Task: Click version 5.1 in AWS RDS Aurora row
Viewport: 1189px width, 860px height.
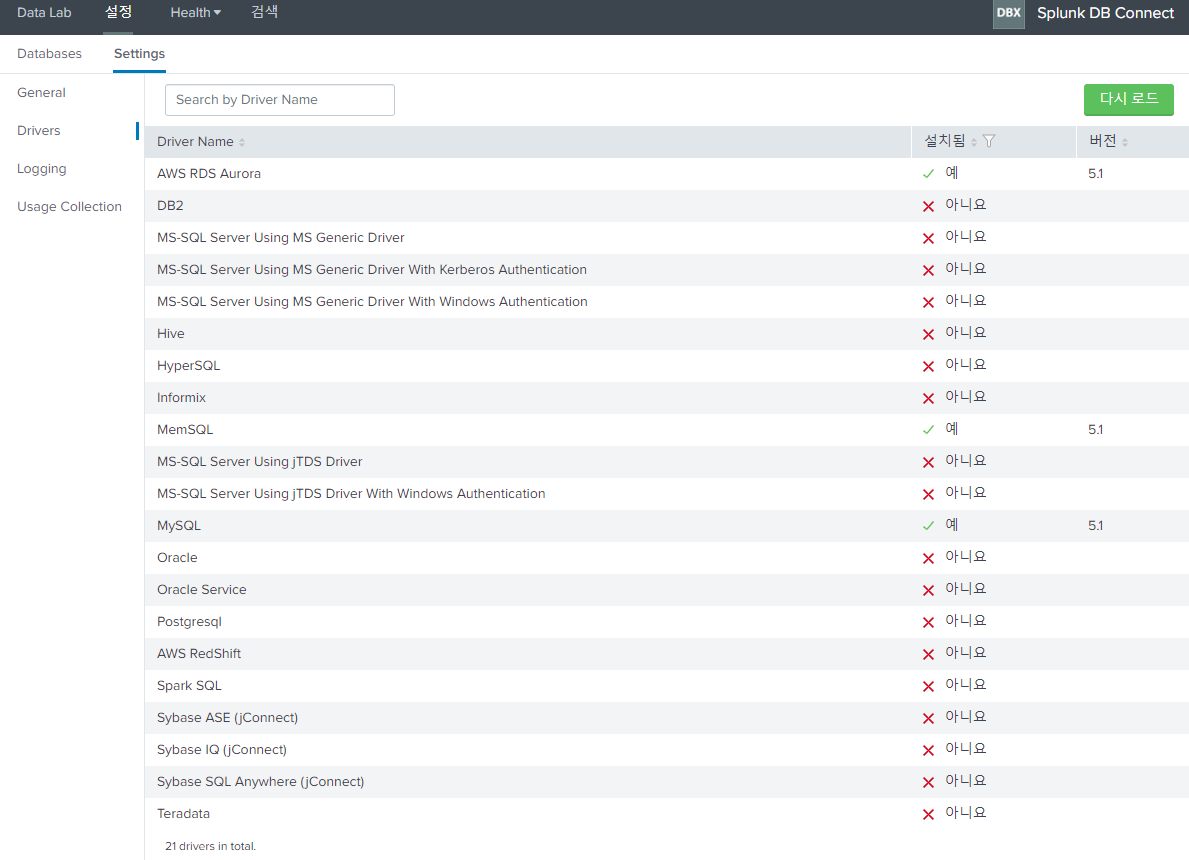Action: point(1096,174)
